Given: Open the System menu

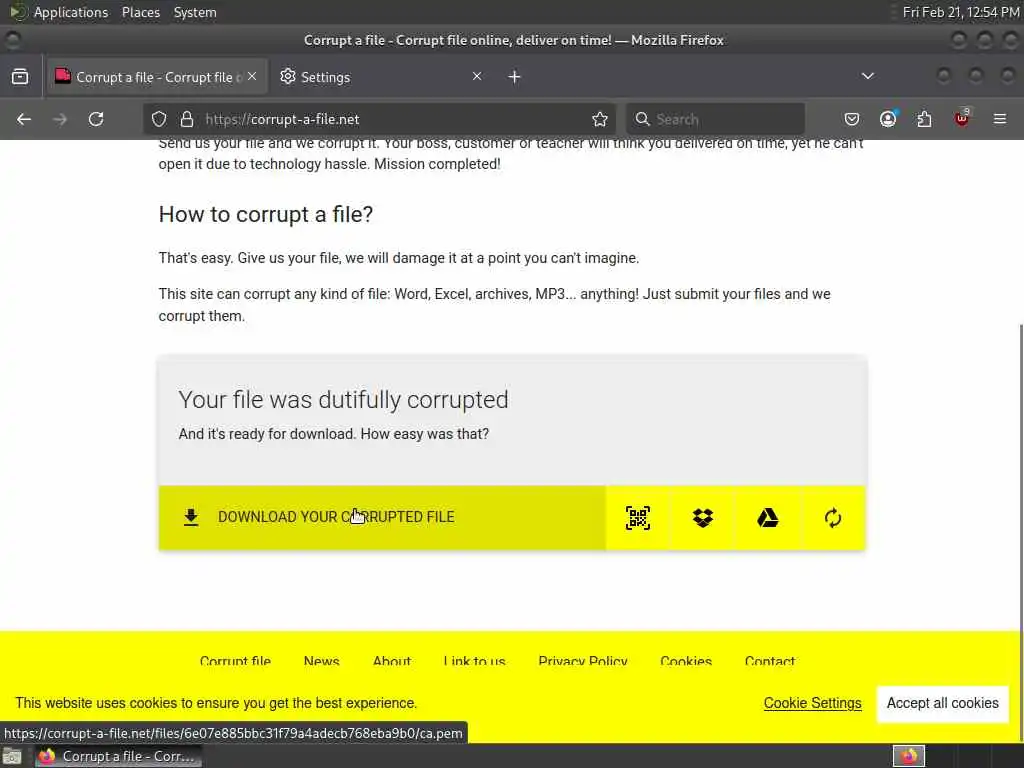Looking at the screenshot, I should (x=195, y=12).
